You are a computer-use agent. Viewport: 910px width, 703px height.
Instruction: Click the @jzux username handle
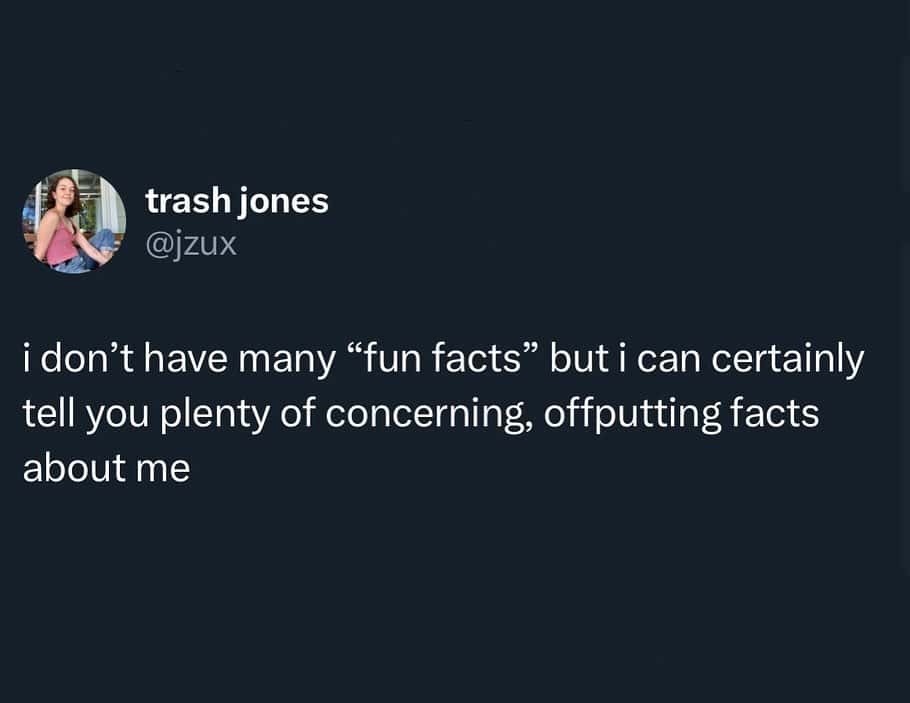tap(191, 243)
